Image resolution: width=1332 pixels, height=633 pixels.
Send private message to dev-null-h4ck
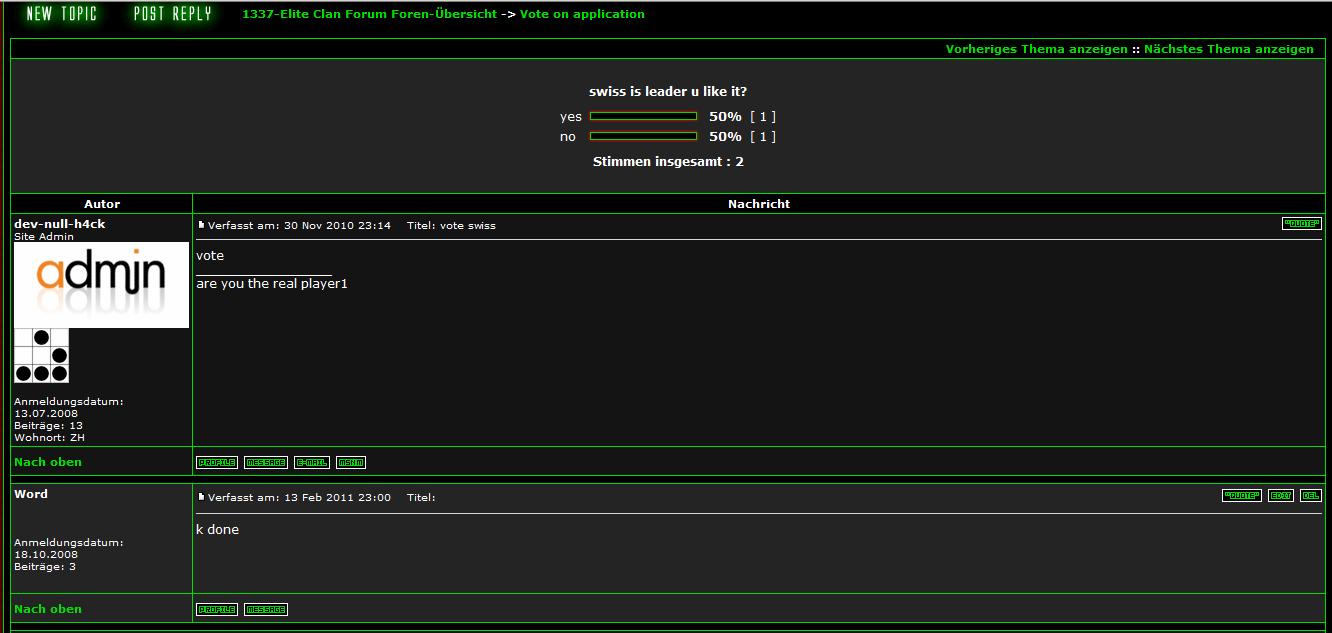pos(265,463)
